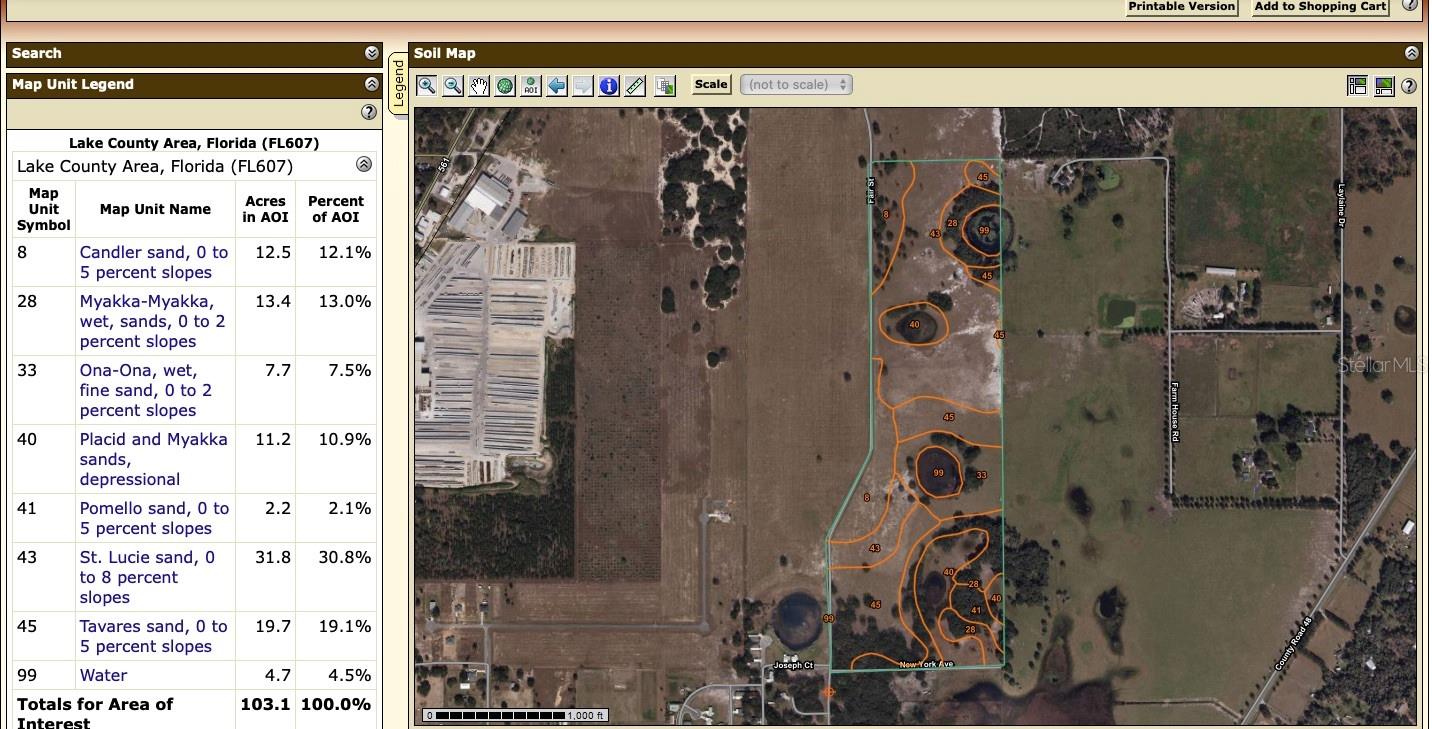Switch to side-by-side legend map layout
This screenshot has height=729, width=1432.
tap(1357, 86)
